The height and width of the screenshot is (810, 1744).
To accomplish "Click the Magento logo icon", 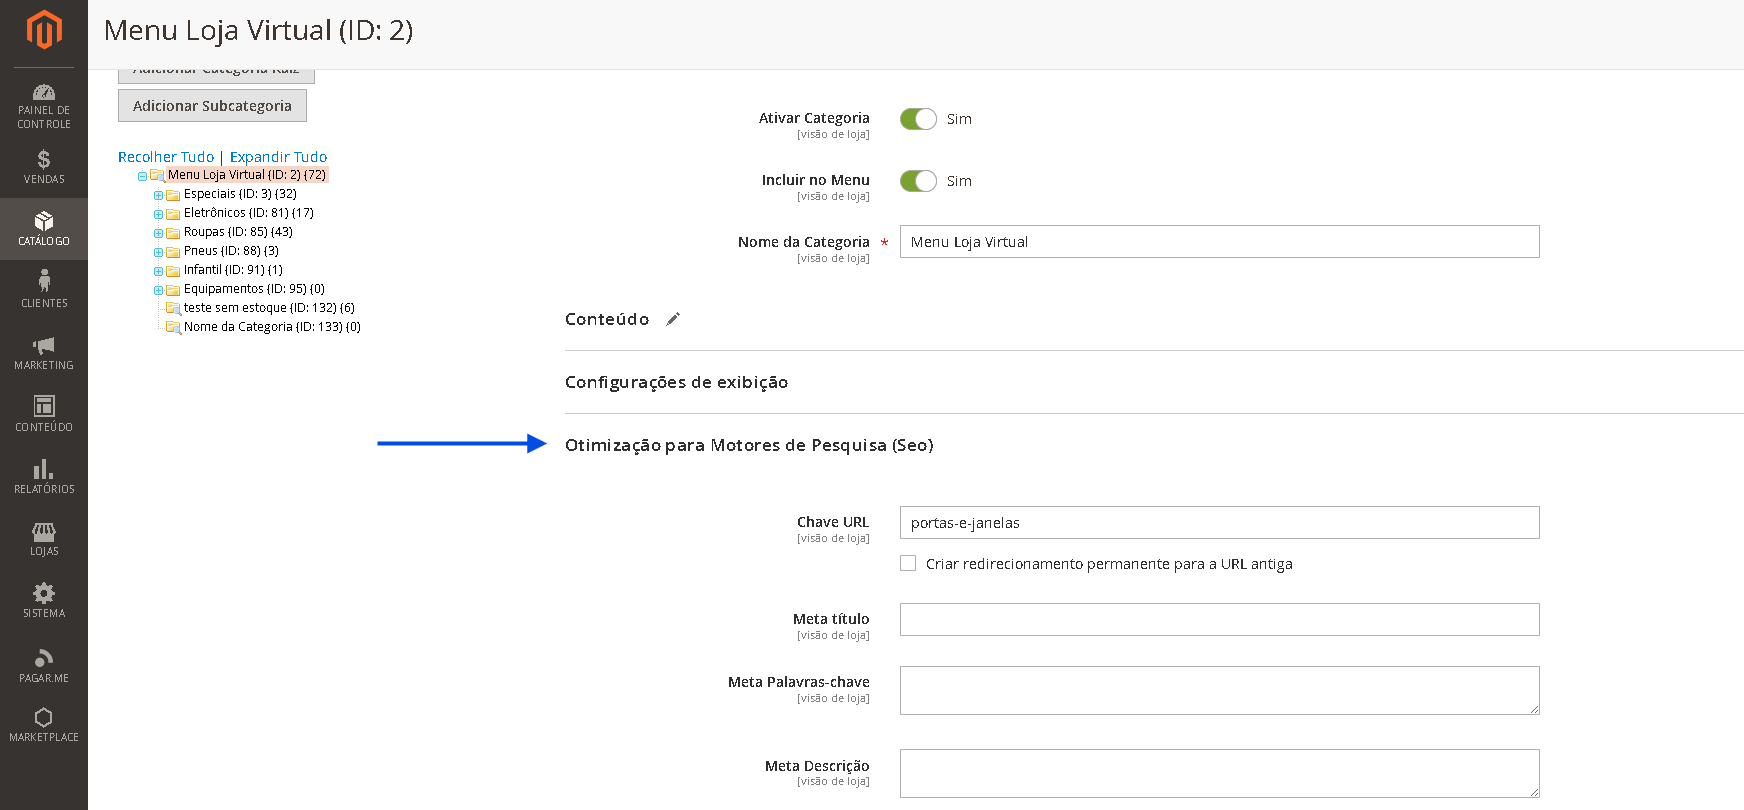I will (x=44, y=30).
